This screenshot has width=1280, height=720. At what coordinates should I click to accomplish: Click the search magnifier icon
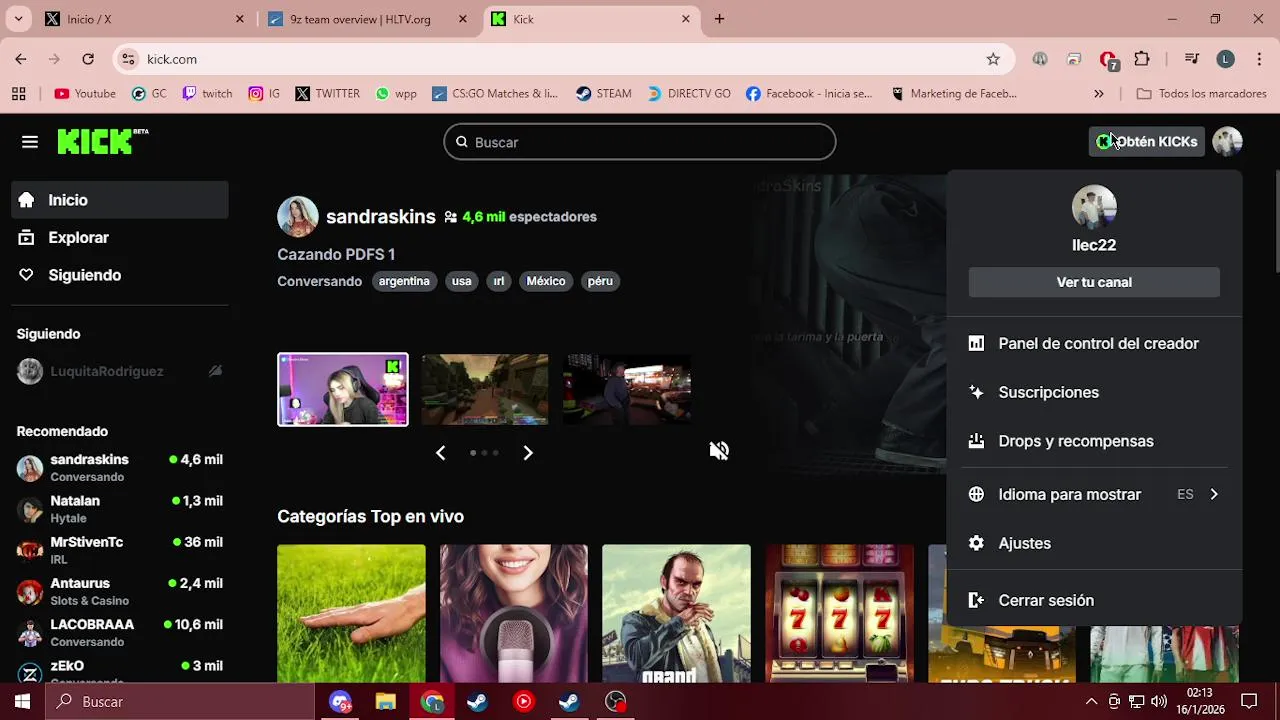(x=462, y=142)
